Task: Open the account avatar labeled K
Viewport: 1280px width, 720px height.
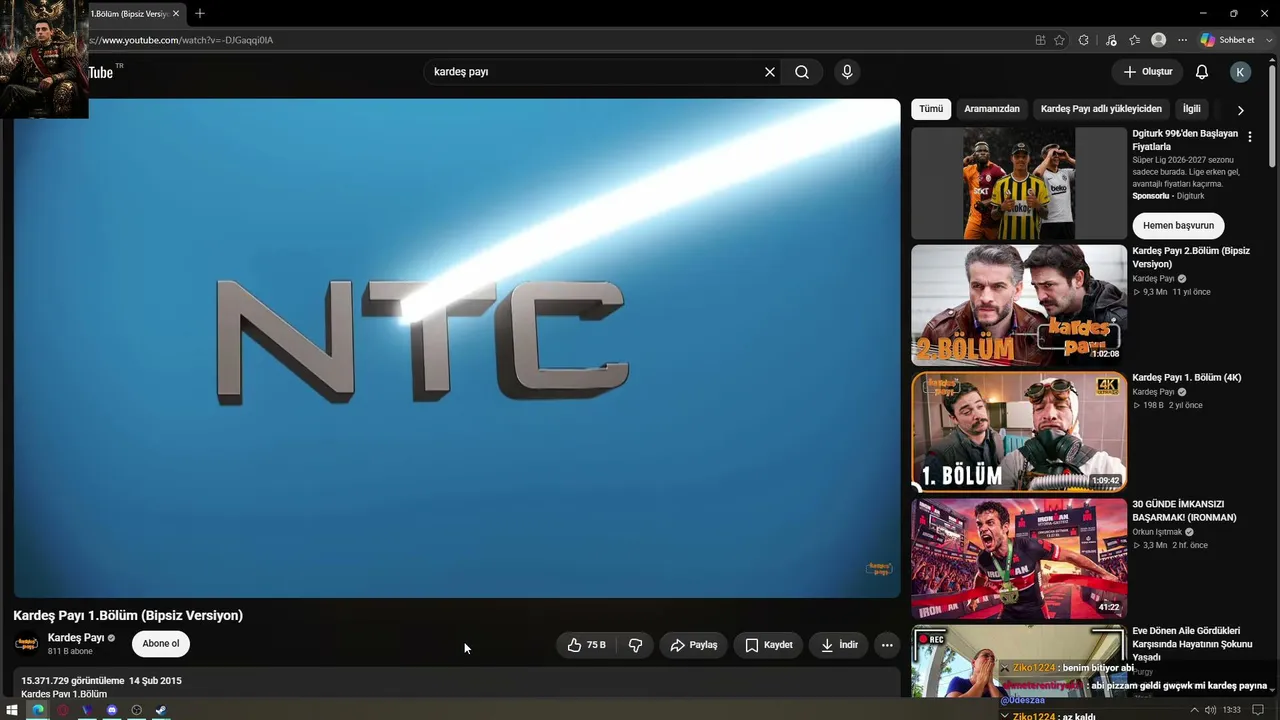Action: click(1240, 72)
